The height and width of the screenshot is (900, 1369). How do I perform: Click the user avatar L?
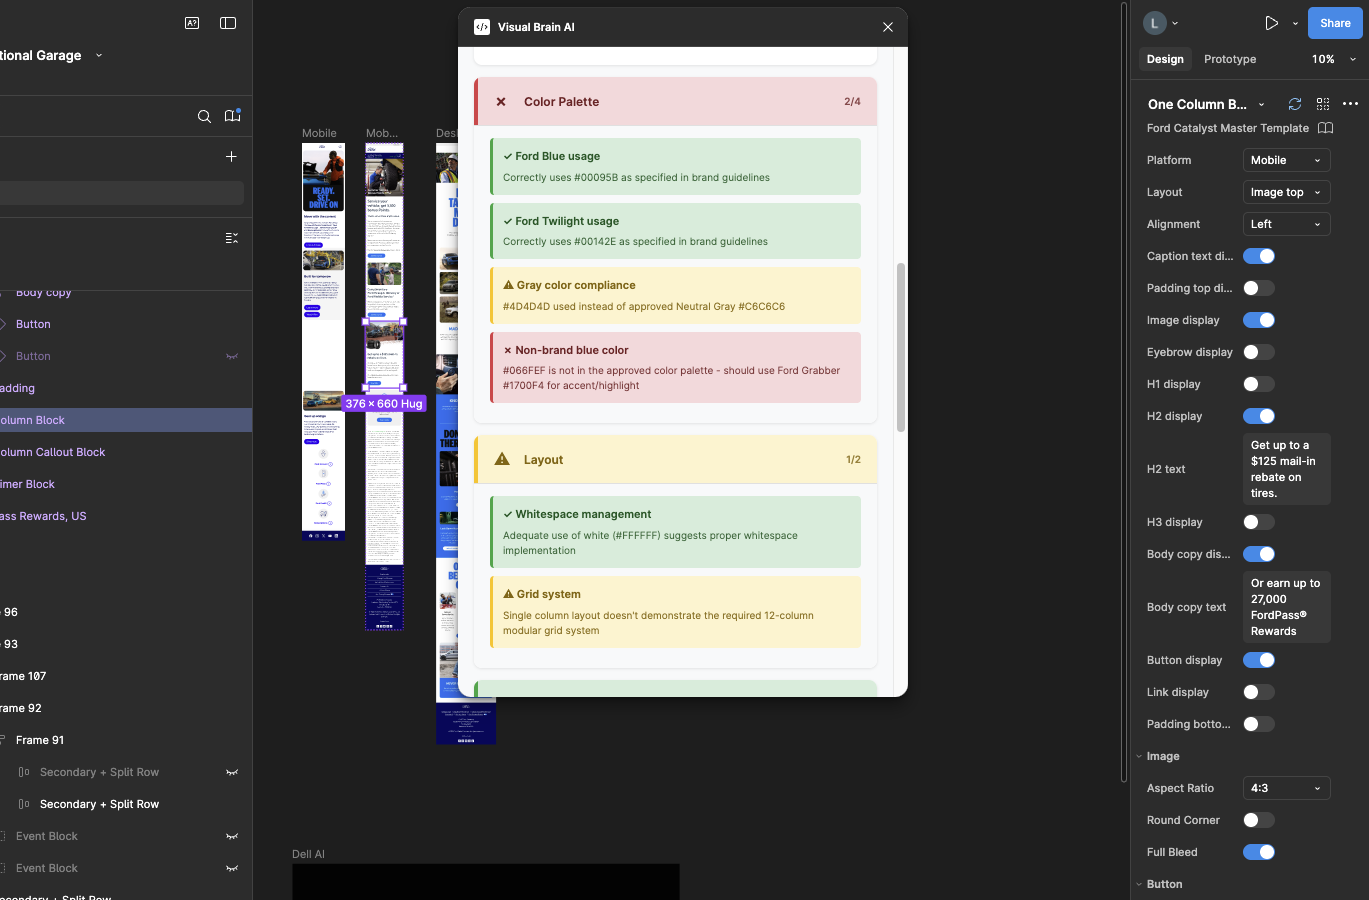pos(1154,23)
